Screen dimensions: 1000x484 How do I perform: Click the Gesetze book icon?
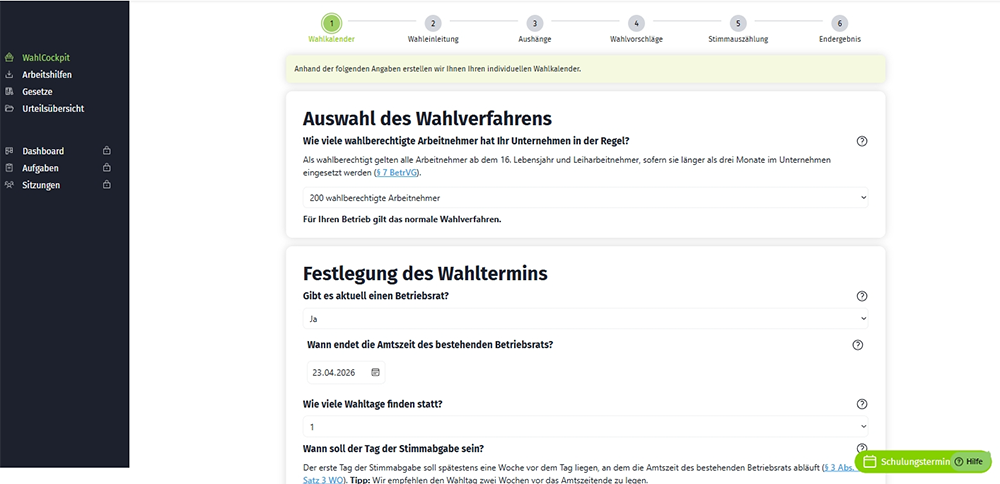coord(9,92)
